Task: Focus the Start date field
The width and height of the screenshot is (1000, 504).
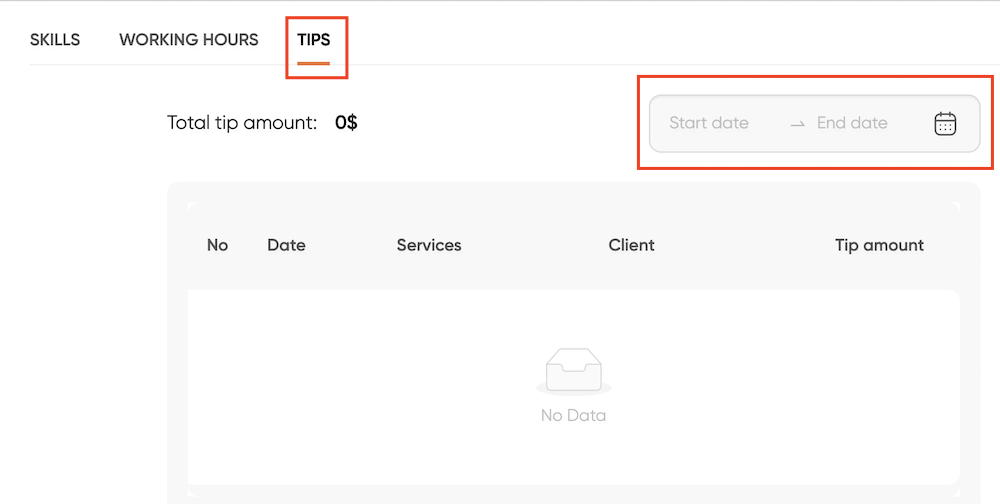Action: click(709, 122)
